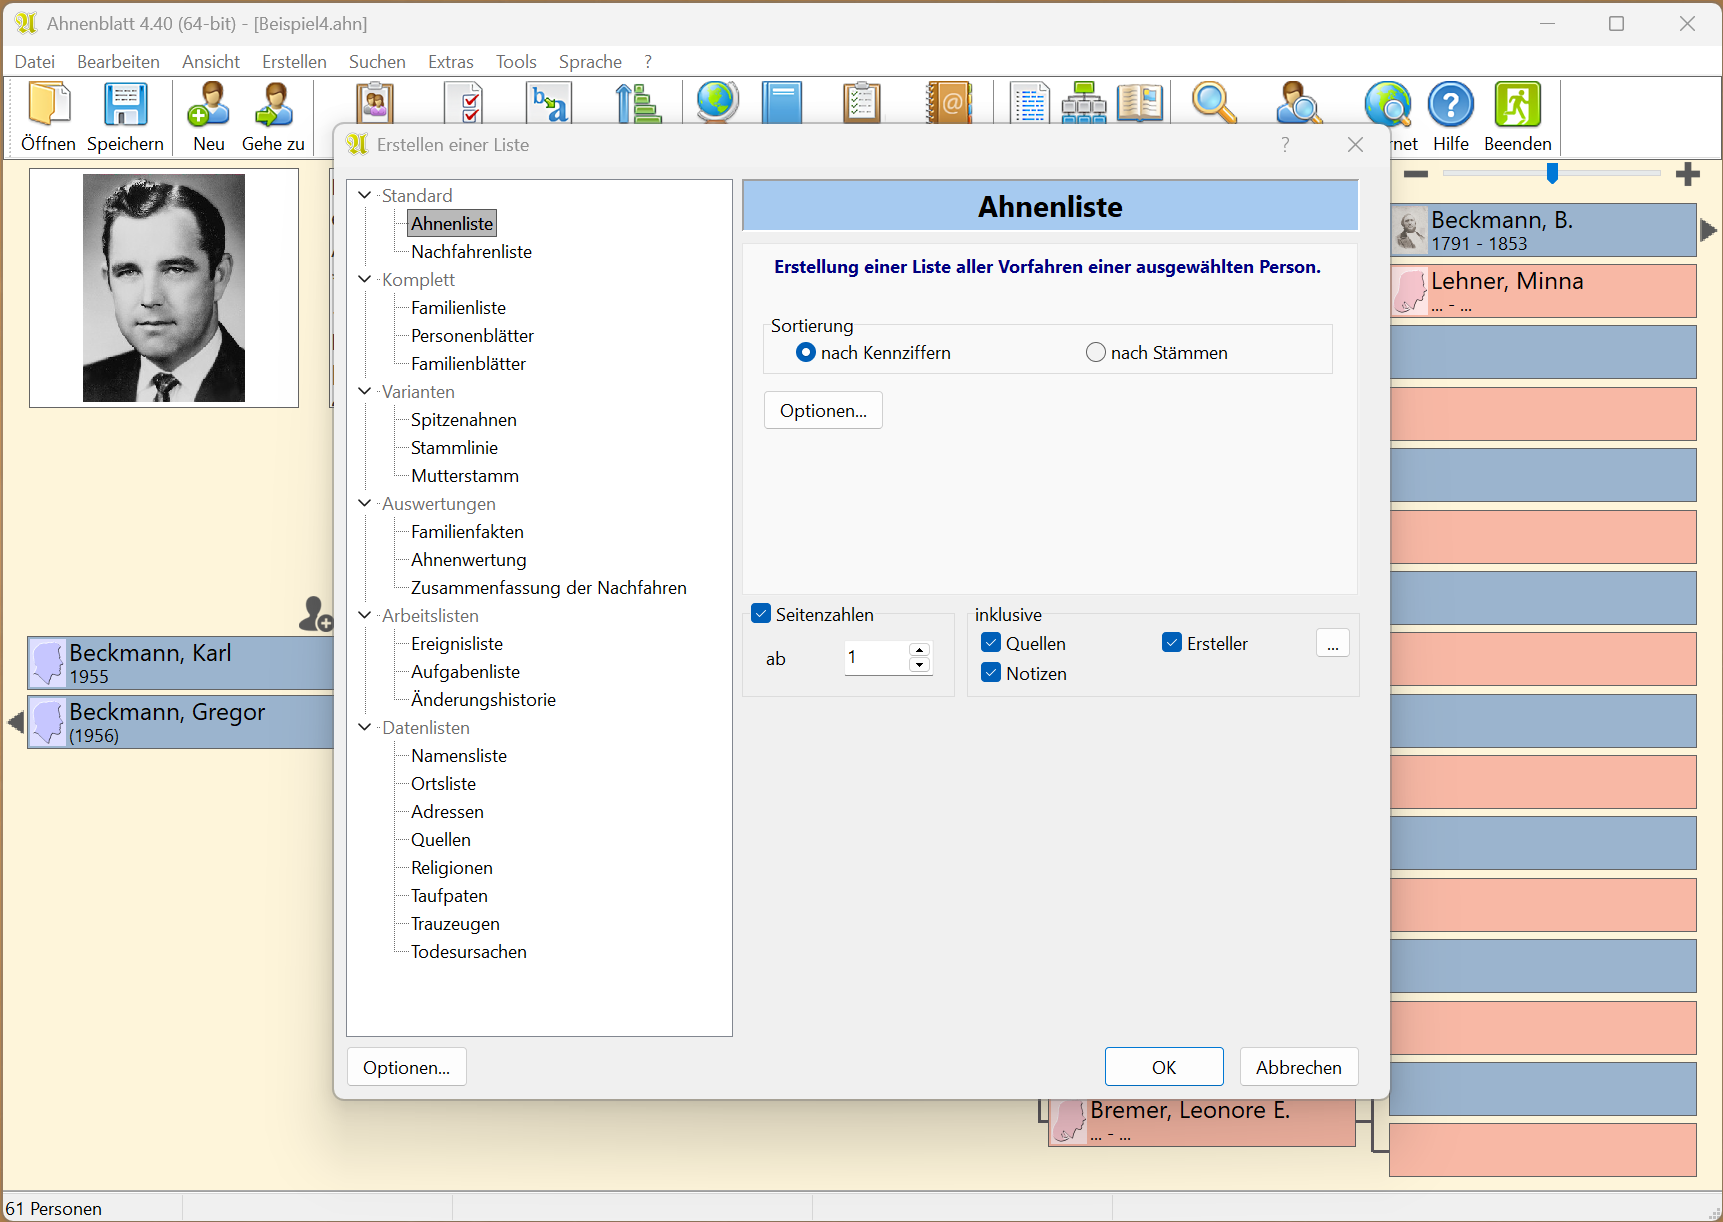Screen dimensions: 1723x1222
Task: Click the Beenden exit icon
Action: click(x=1517, y=106)
